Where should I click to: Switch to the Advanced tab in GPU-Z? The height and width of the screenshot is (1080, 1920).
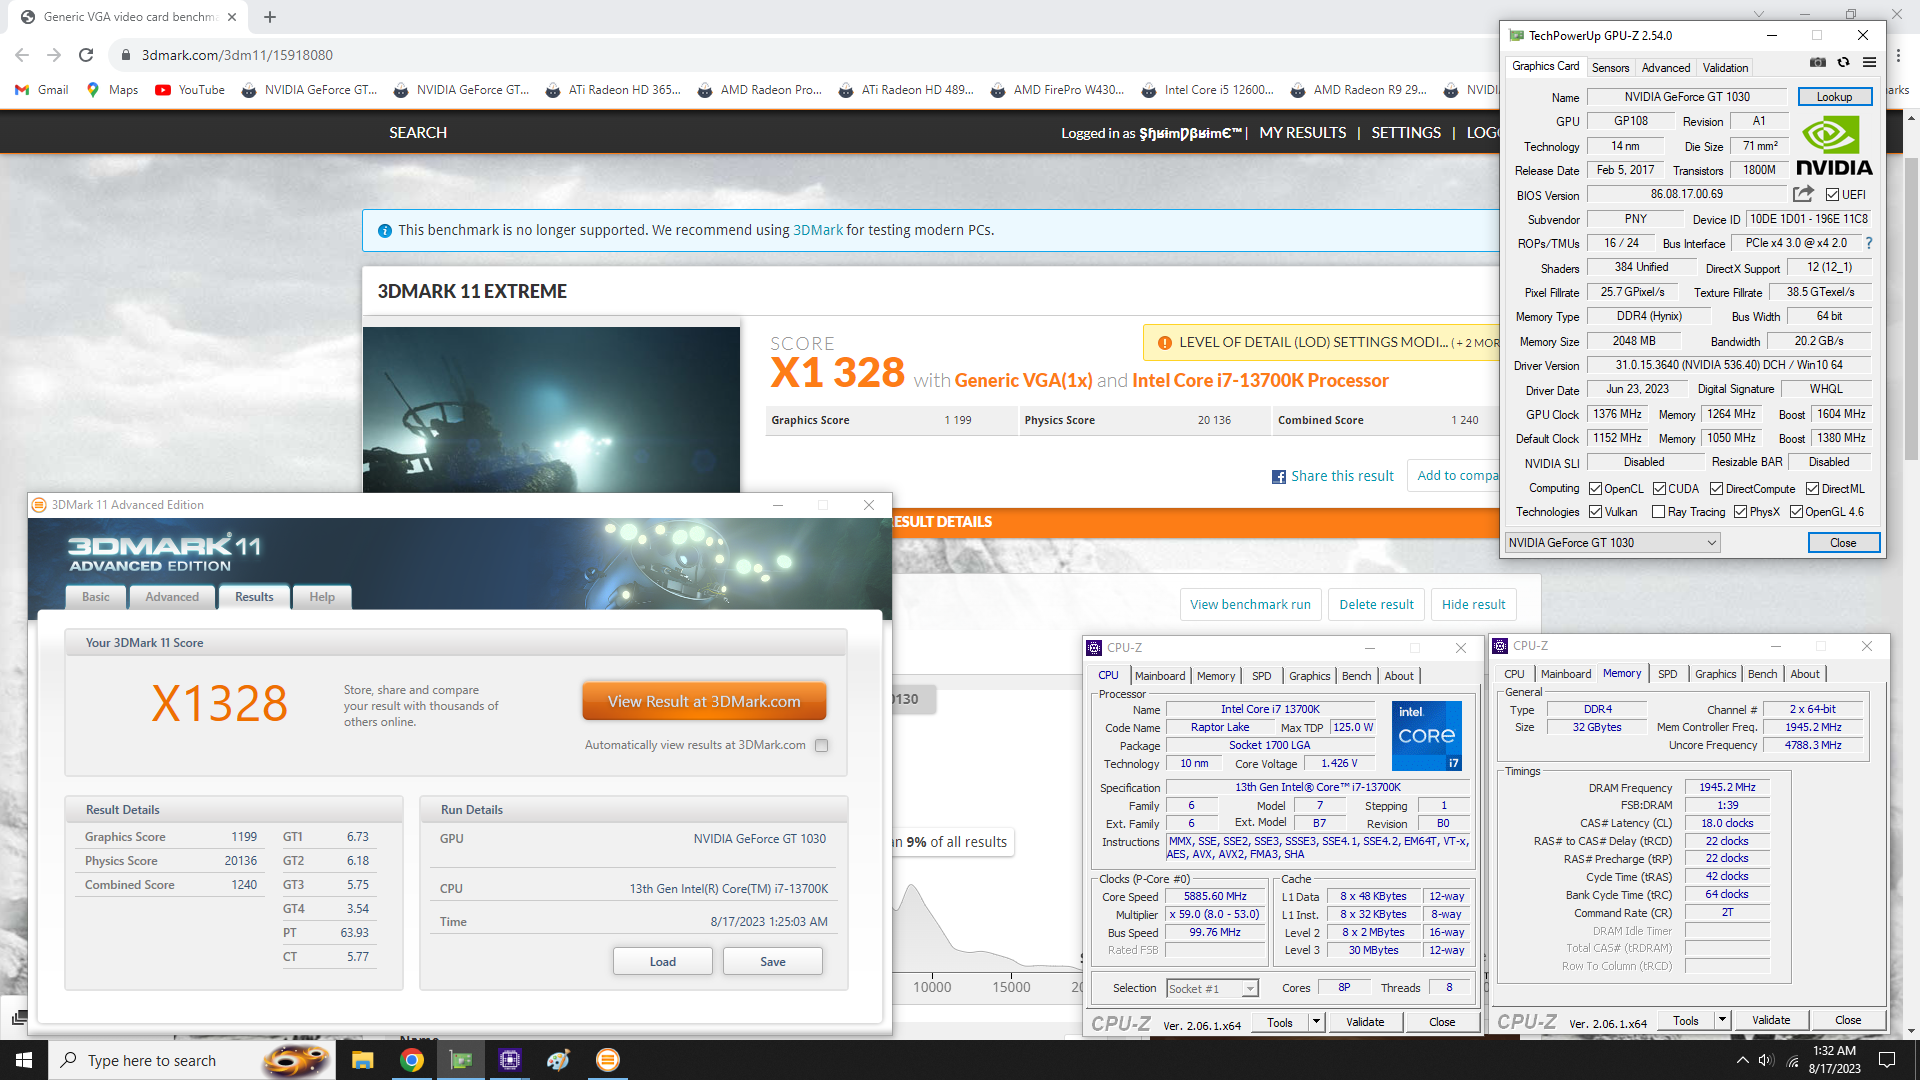[x=1666, y=68]
